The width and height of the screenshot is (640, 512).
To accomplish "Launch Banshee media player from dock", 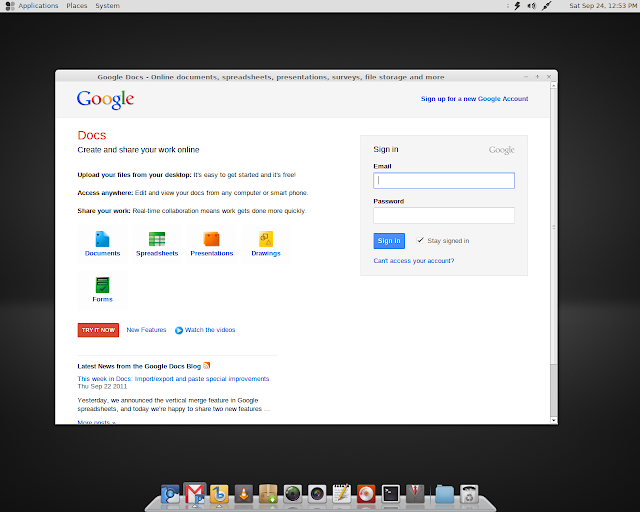I will pos(219,494).
